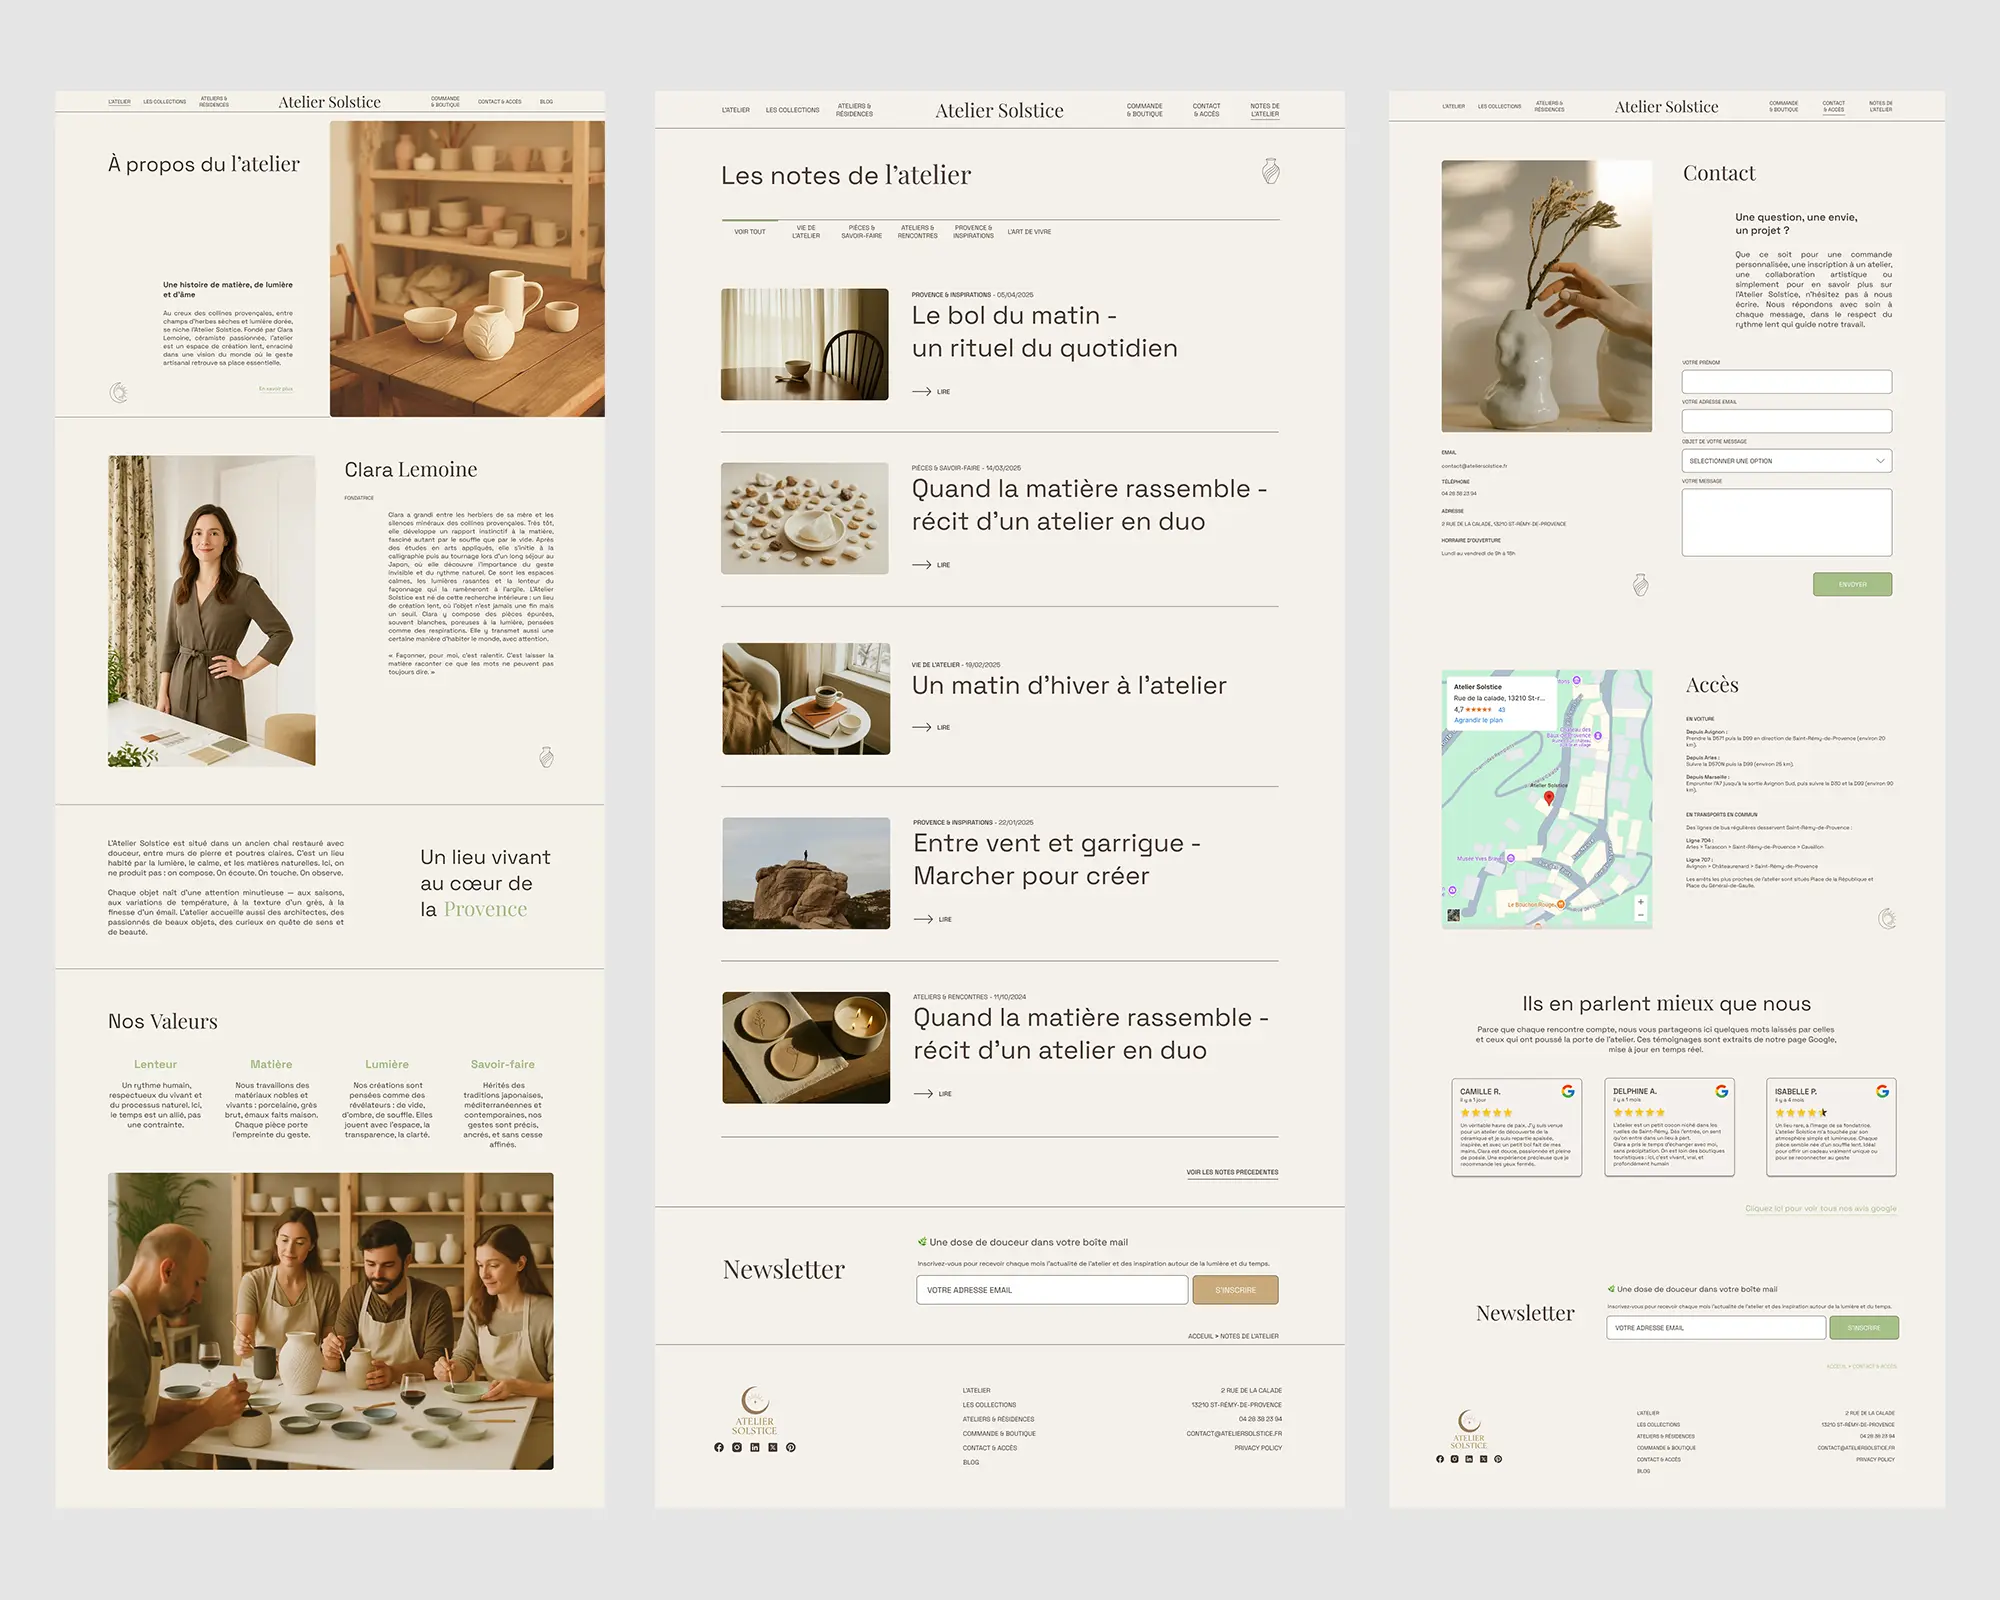The height and width of the screenshot is (1600, 2000).
Task: Follow 'Voir les notes précédentes' link
Action: 1232,1172
